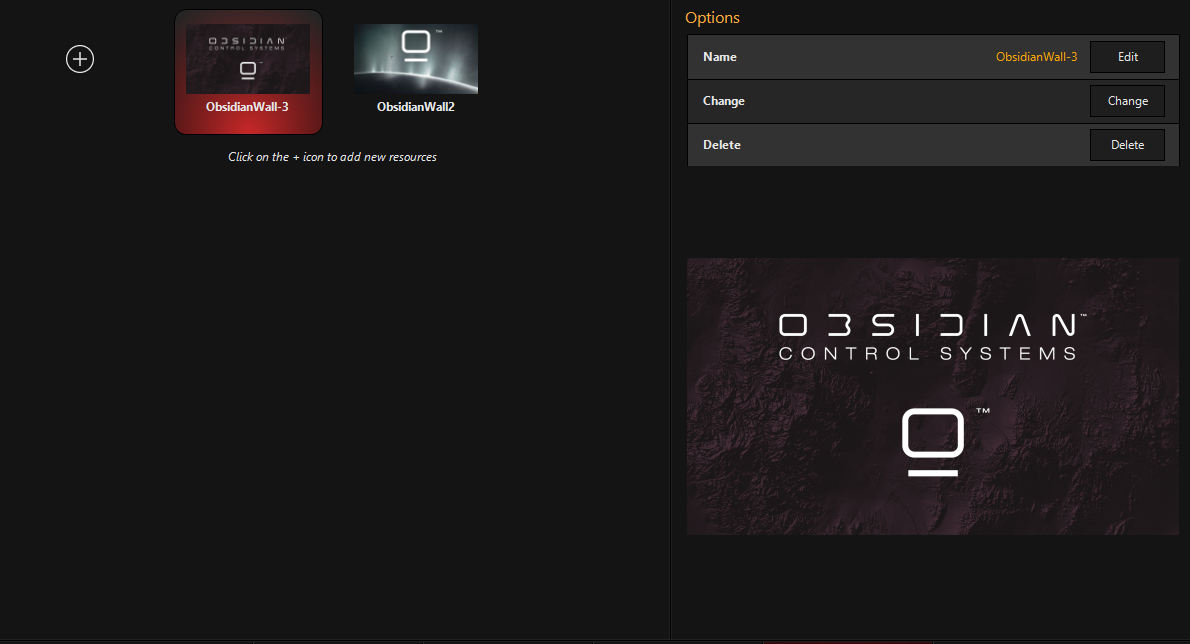
Task: Click the 'Change' row label
Action: point(723,101)
